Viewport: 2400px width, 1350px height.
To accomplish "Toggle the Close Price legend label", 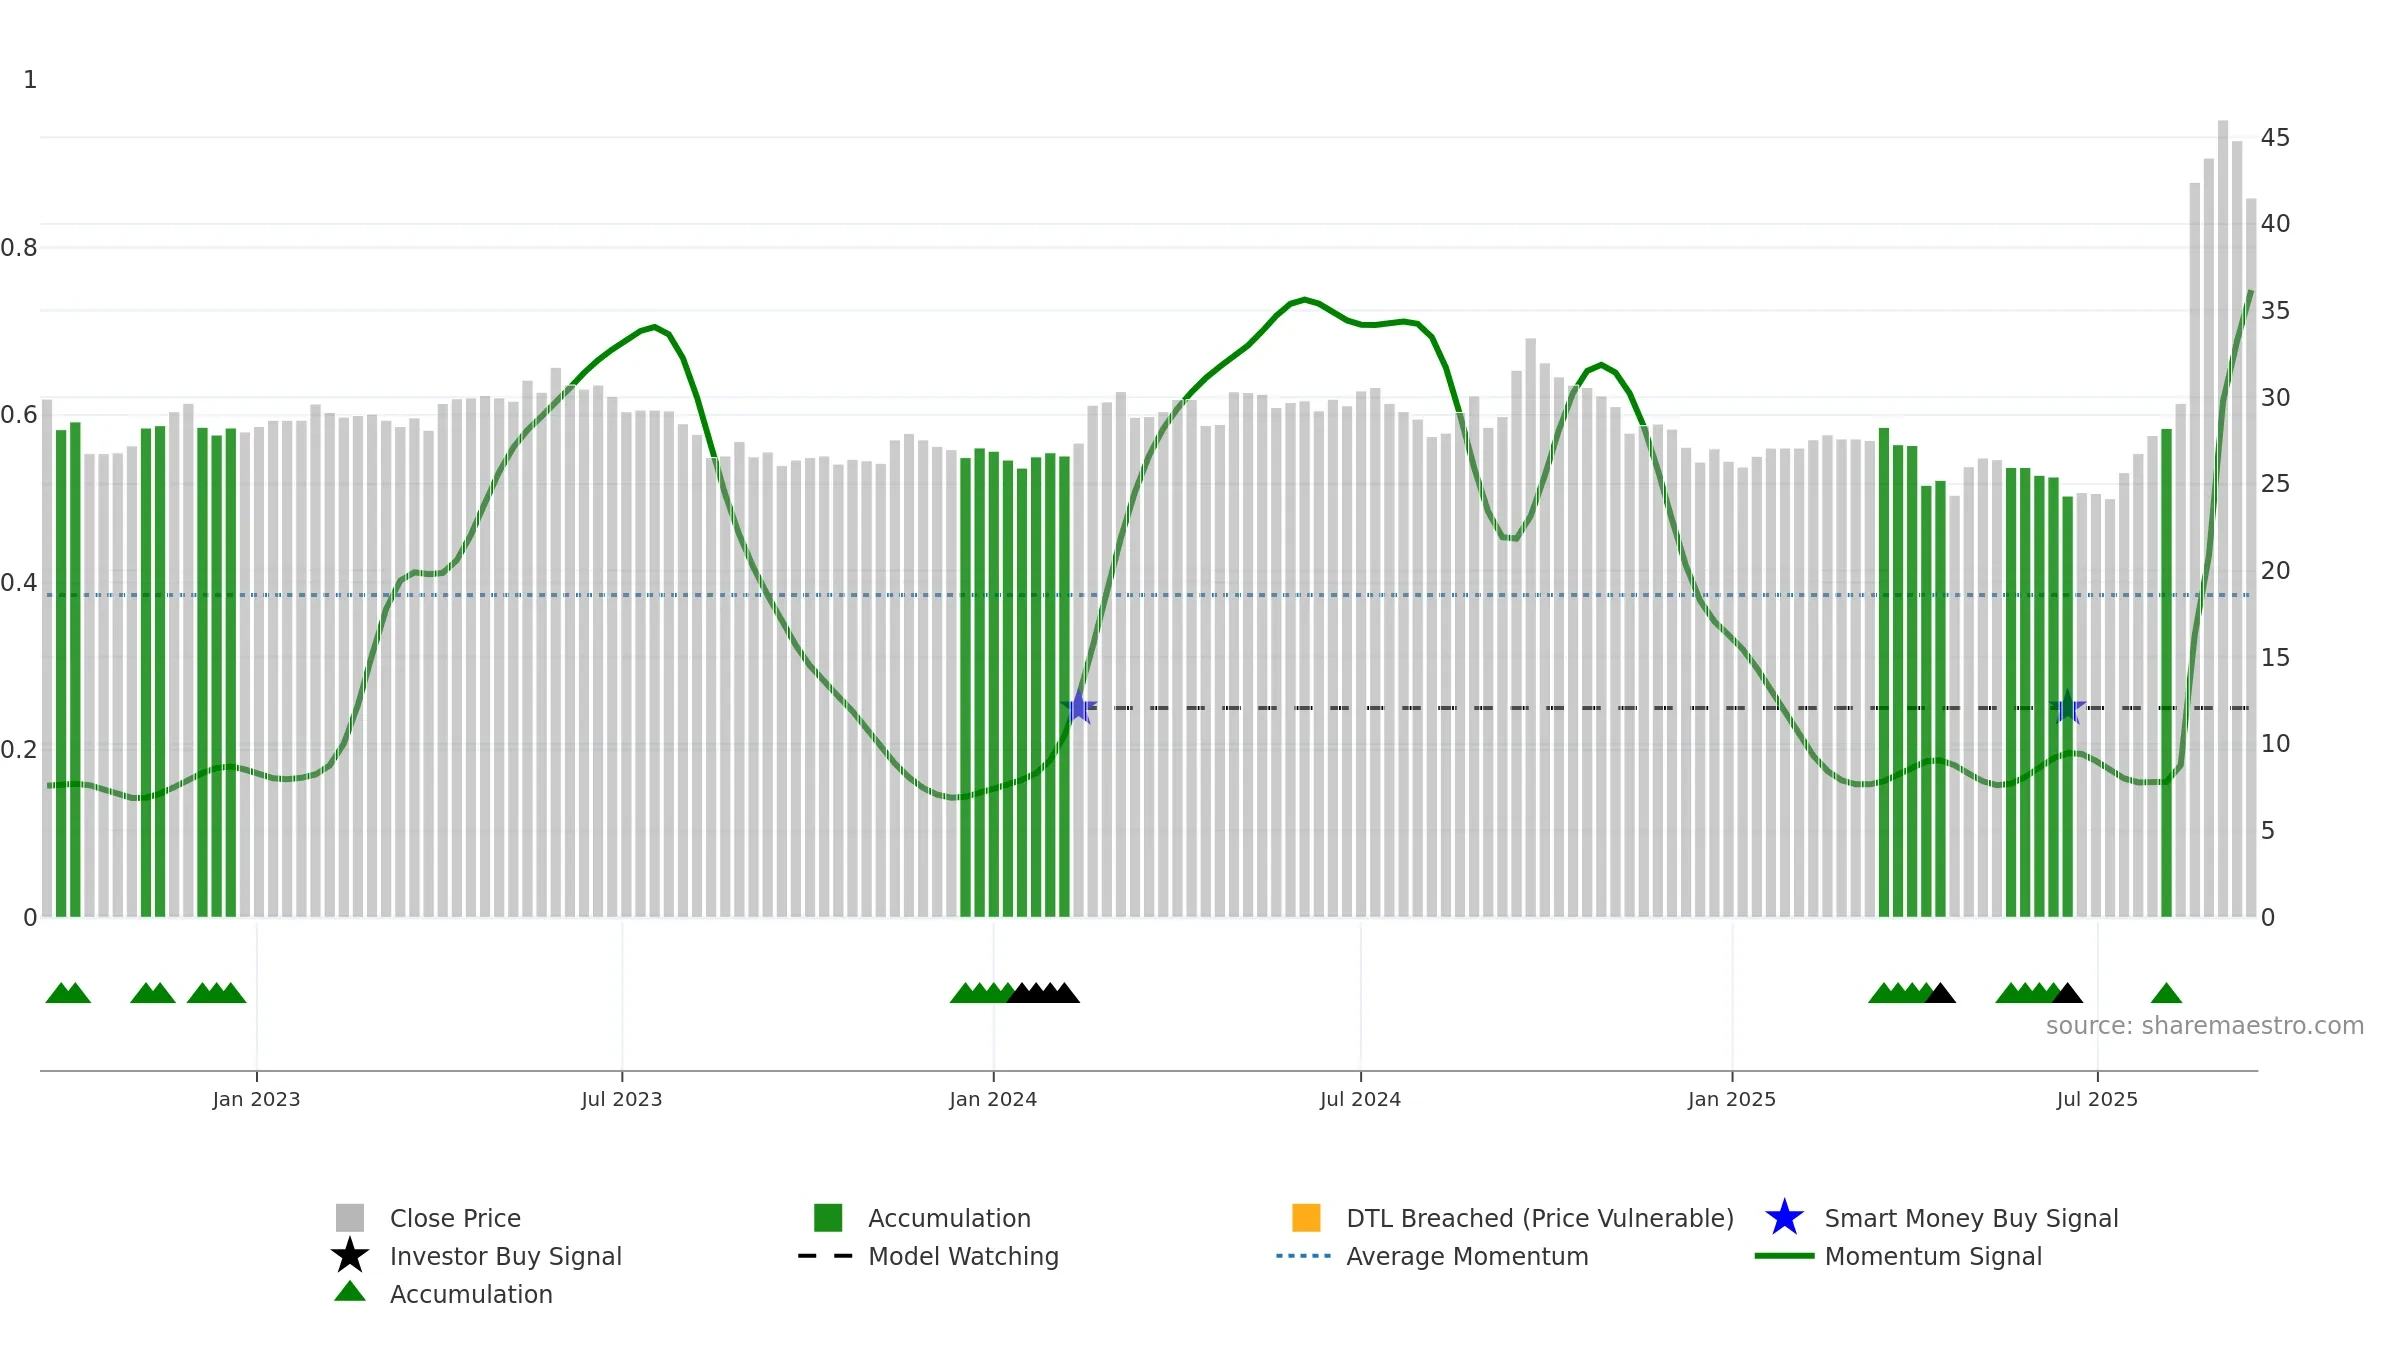I will tap(455, 1218).
